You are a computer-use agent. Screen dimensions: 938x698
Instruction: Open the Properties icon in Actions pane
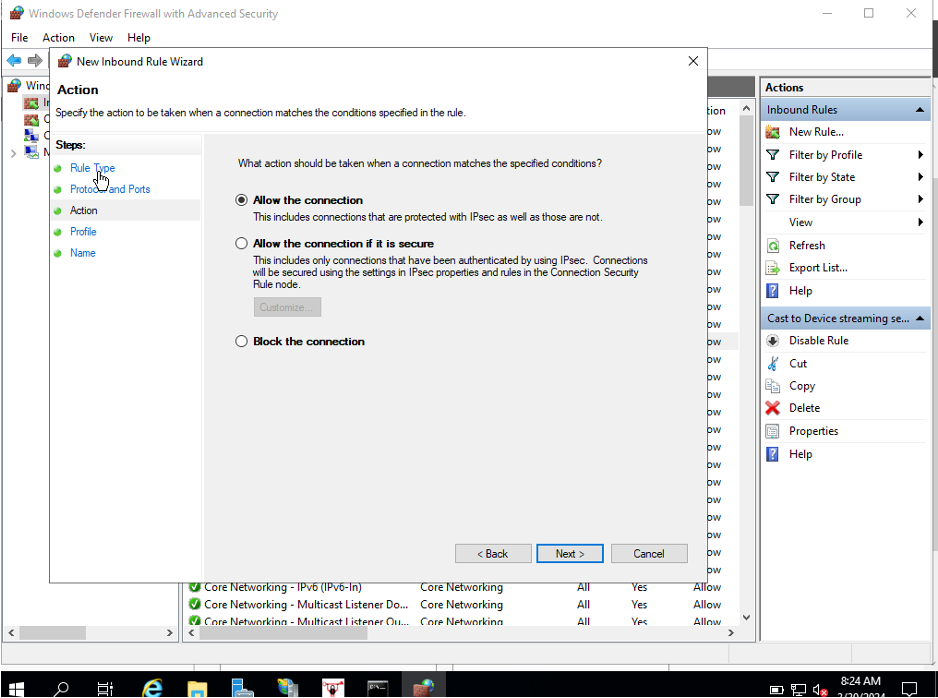(x=773, y=431)
